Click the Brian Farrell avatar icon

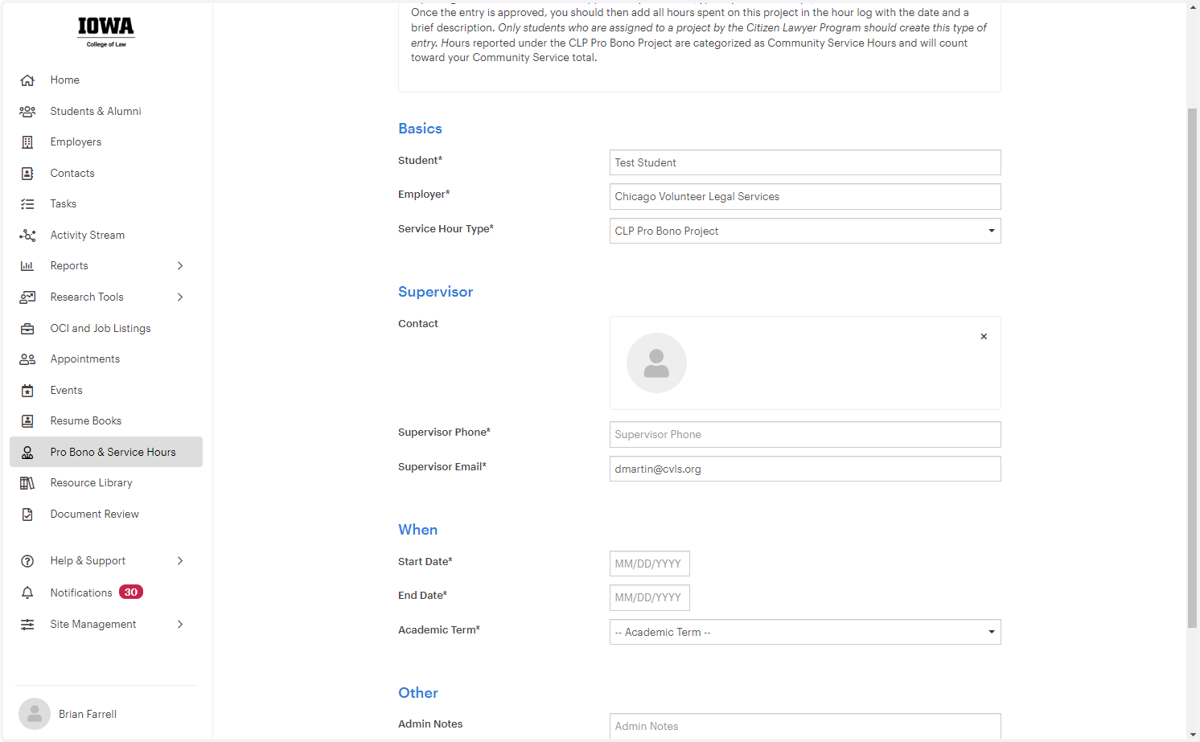pyautogui.click(x=34, y=714)
